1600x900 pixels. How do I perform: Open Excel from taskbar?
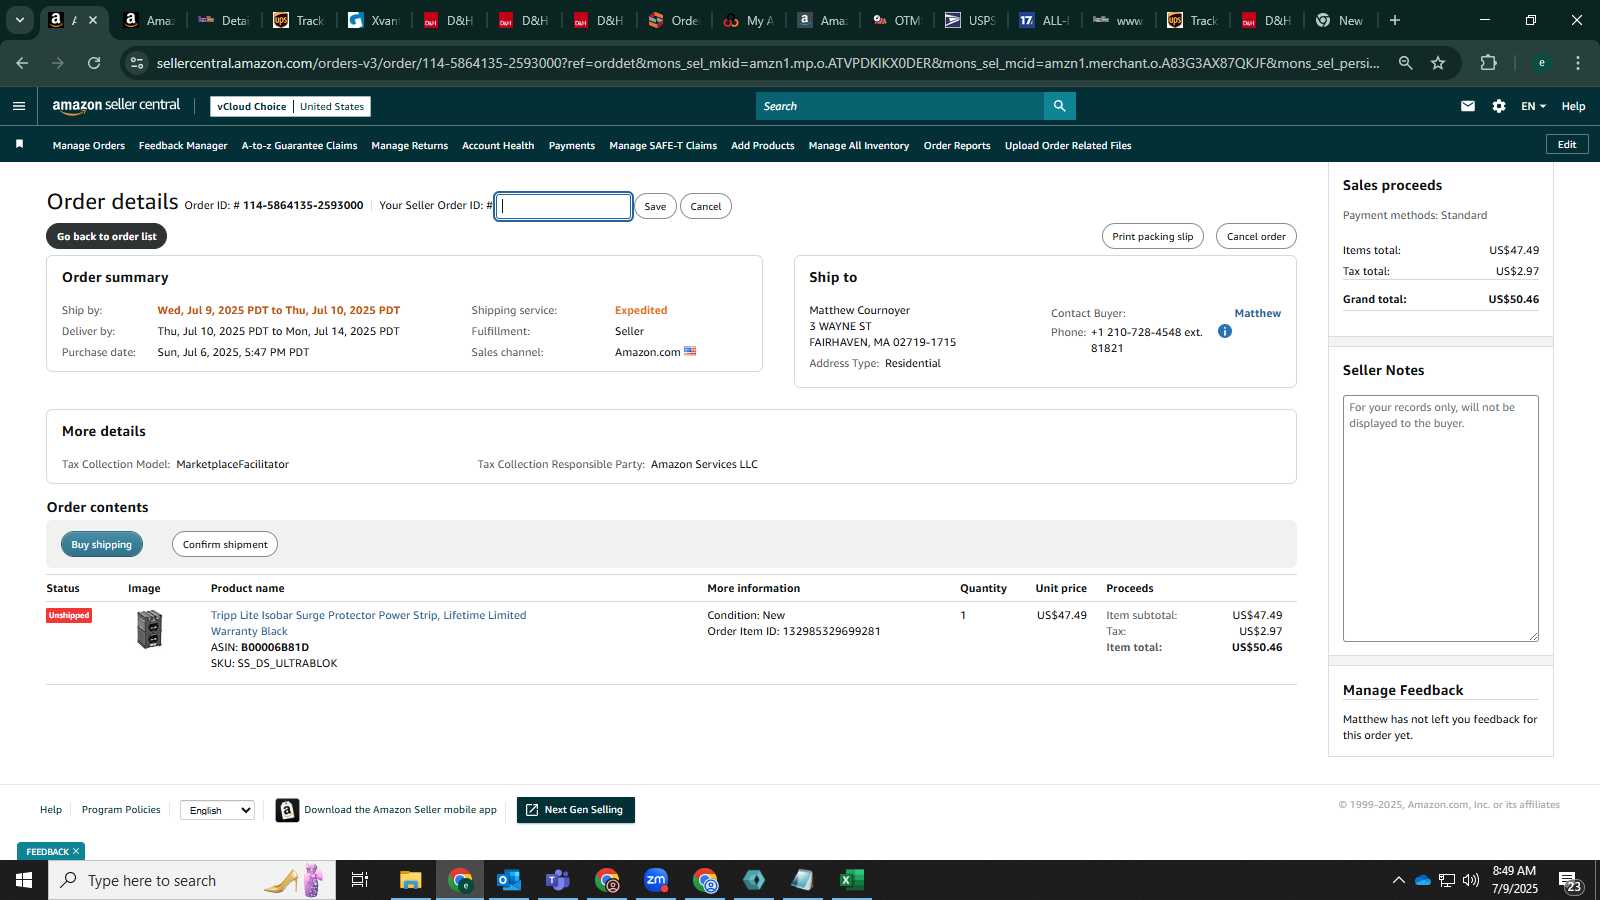[851, 880]
